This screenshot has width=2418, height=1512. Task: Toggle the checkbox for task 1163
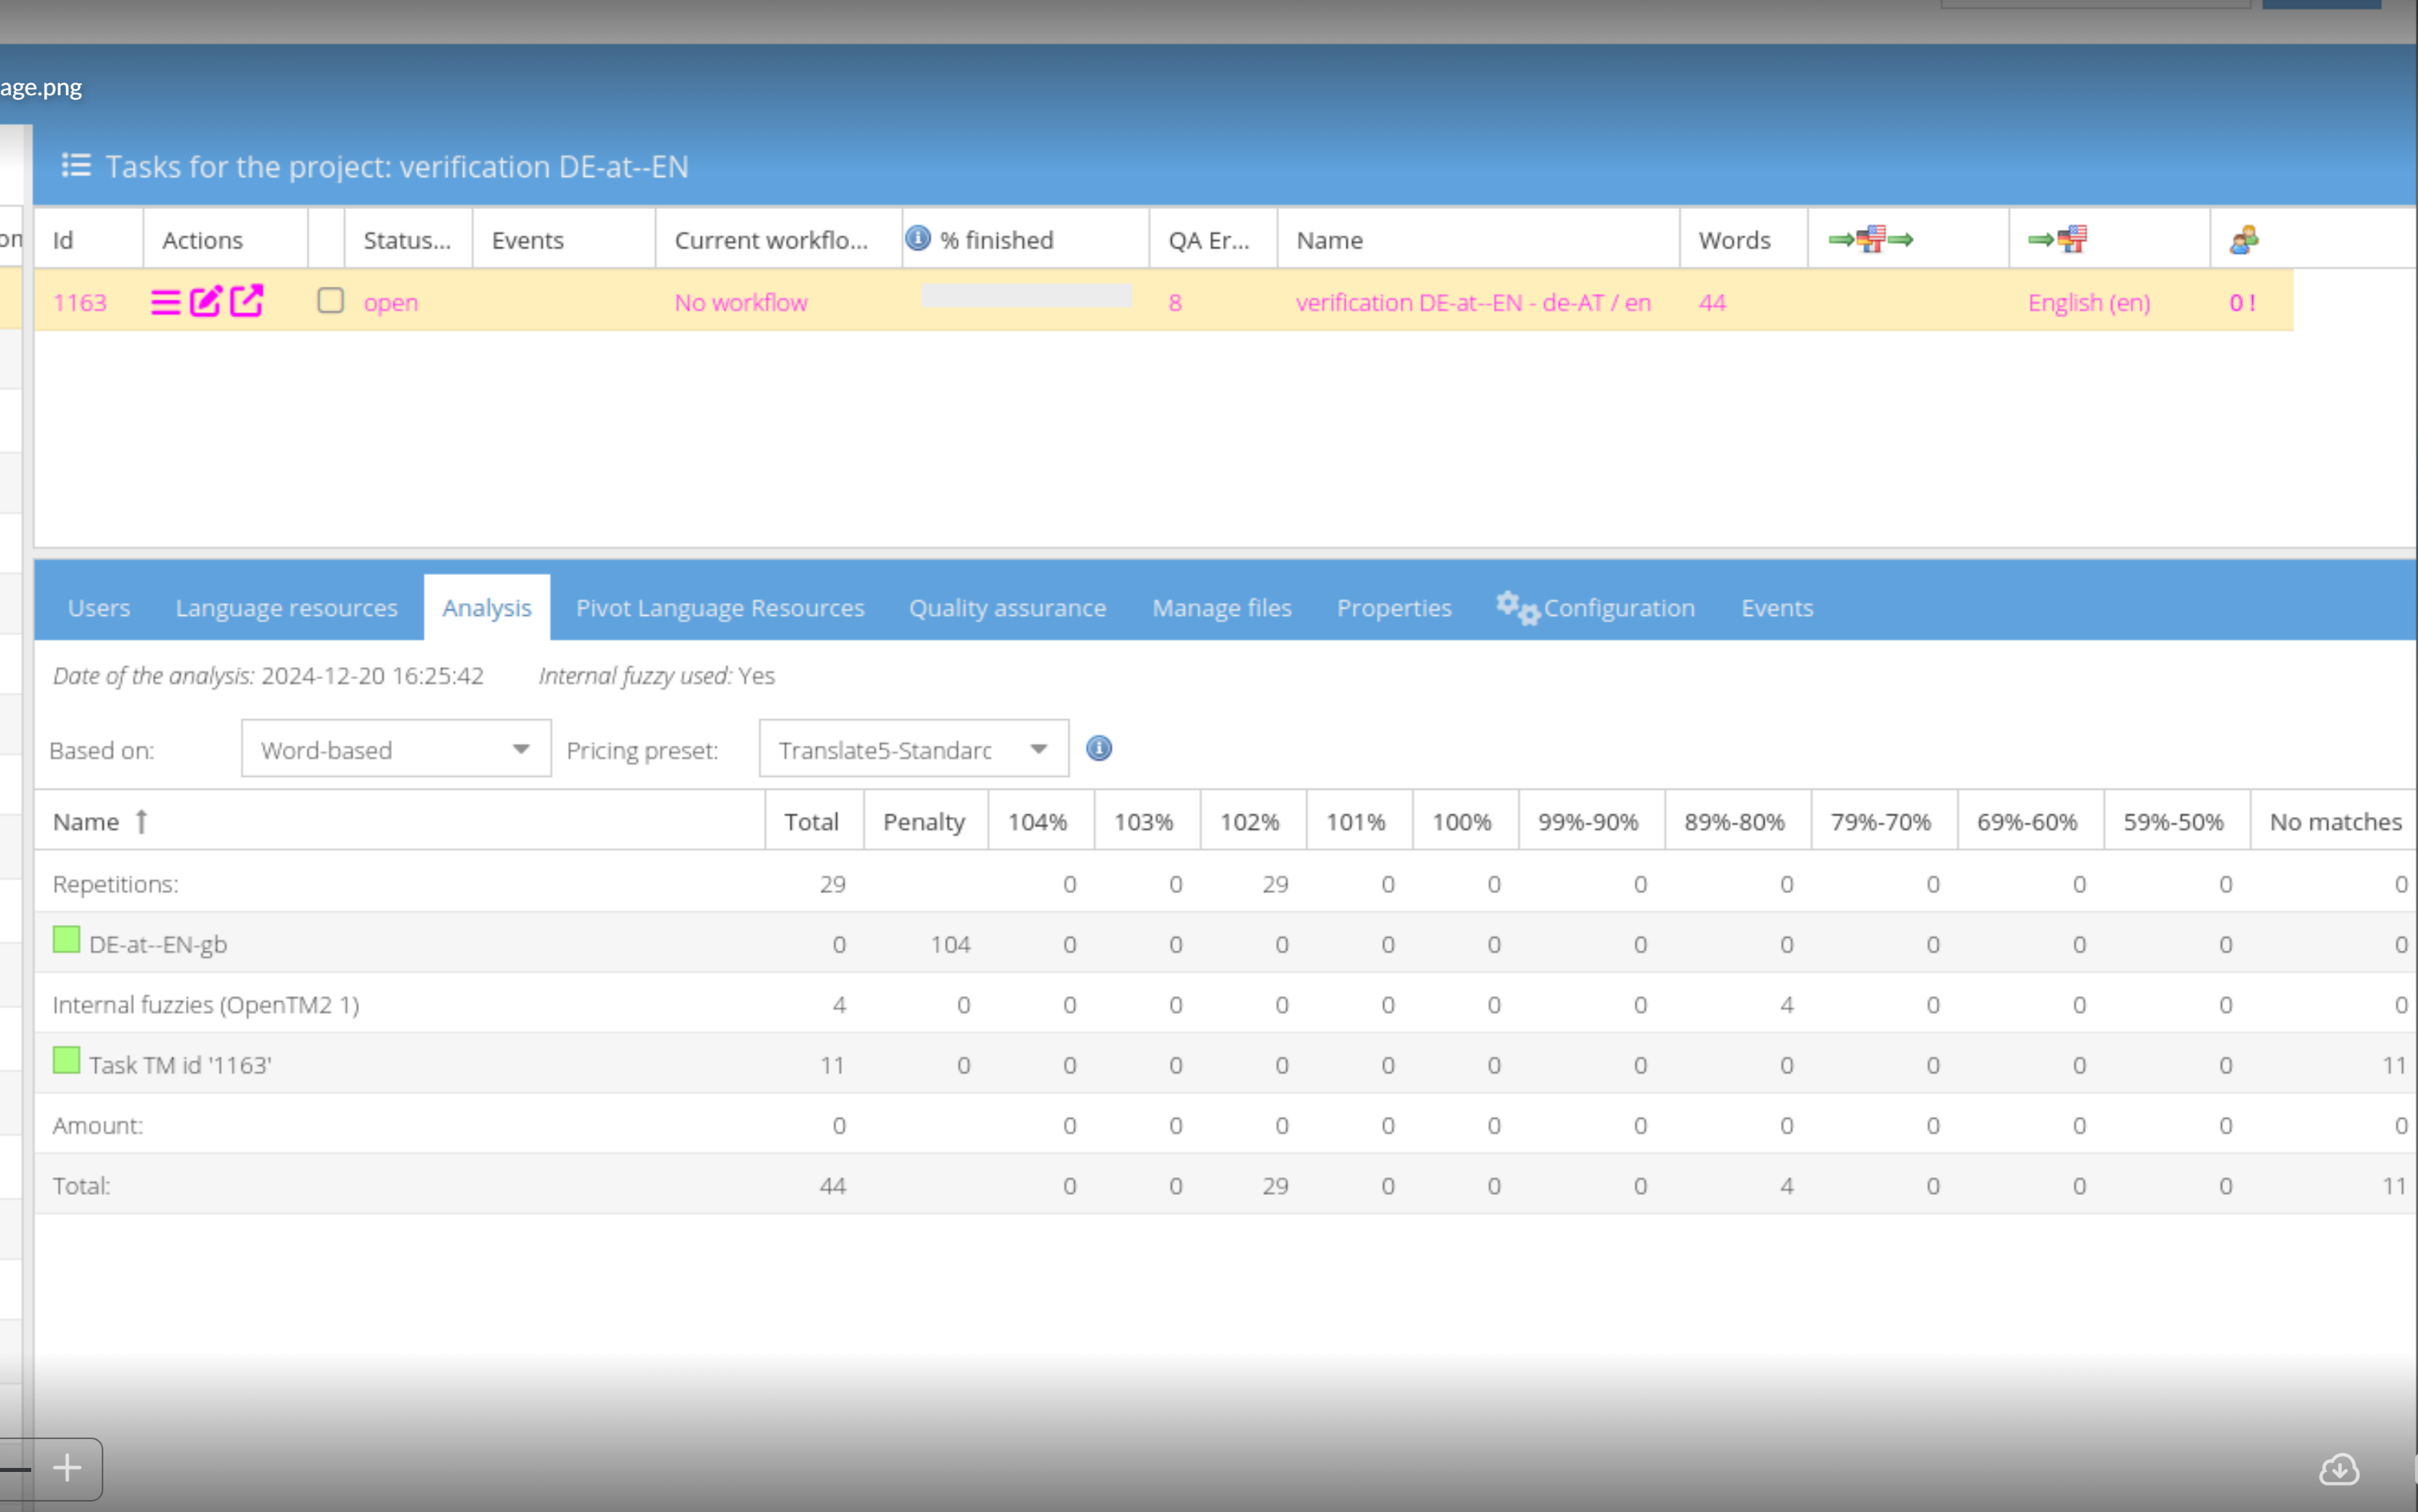[x=330, y=301]
